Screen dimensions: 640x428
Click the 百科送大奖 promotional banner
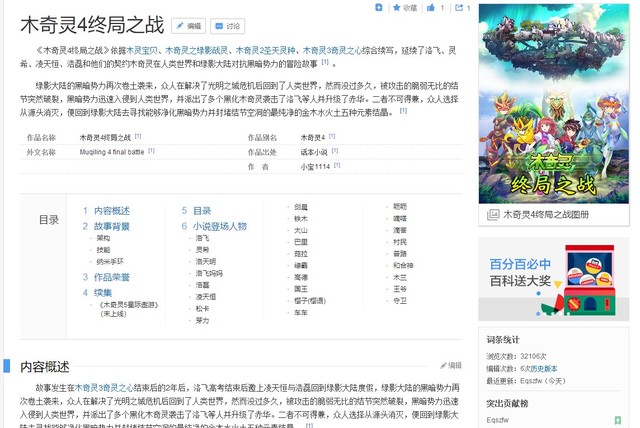pyautogui.click(x=553, y=278)
